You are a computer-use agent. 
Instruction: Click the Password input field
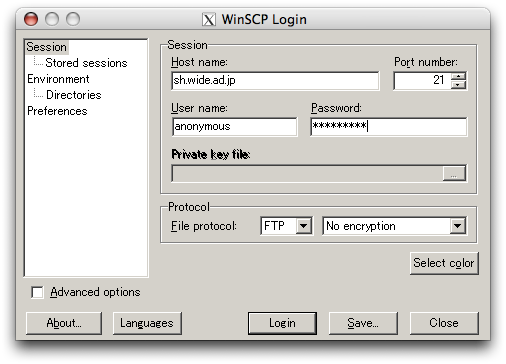[x=389, y=127]
